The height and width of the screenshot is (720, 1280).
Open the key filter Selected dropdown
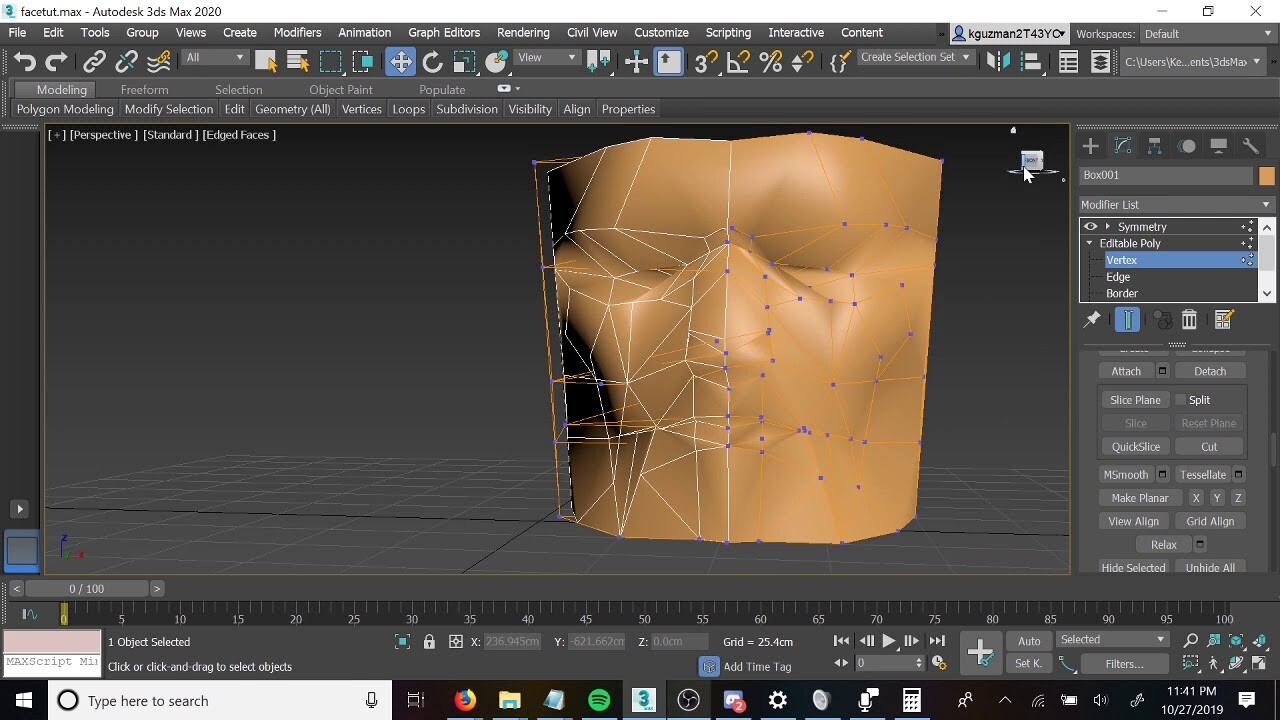pos(1113,640)
